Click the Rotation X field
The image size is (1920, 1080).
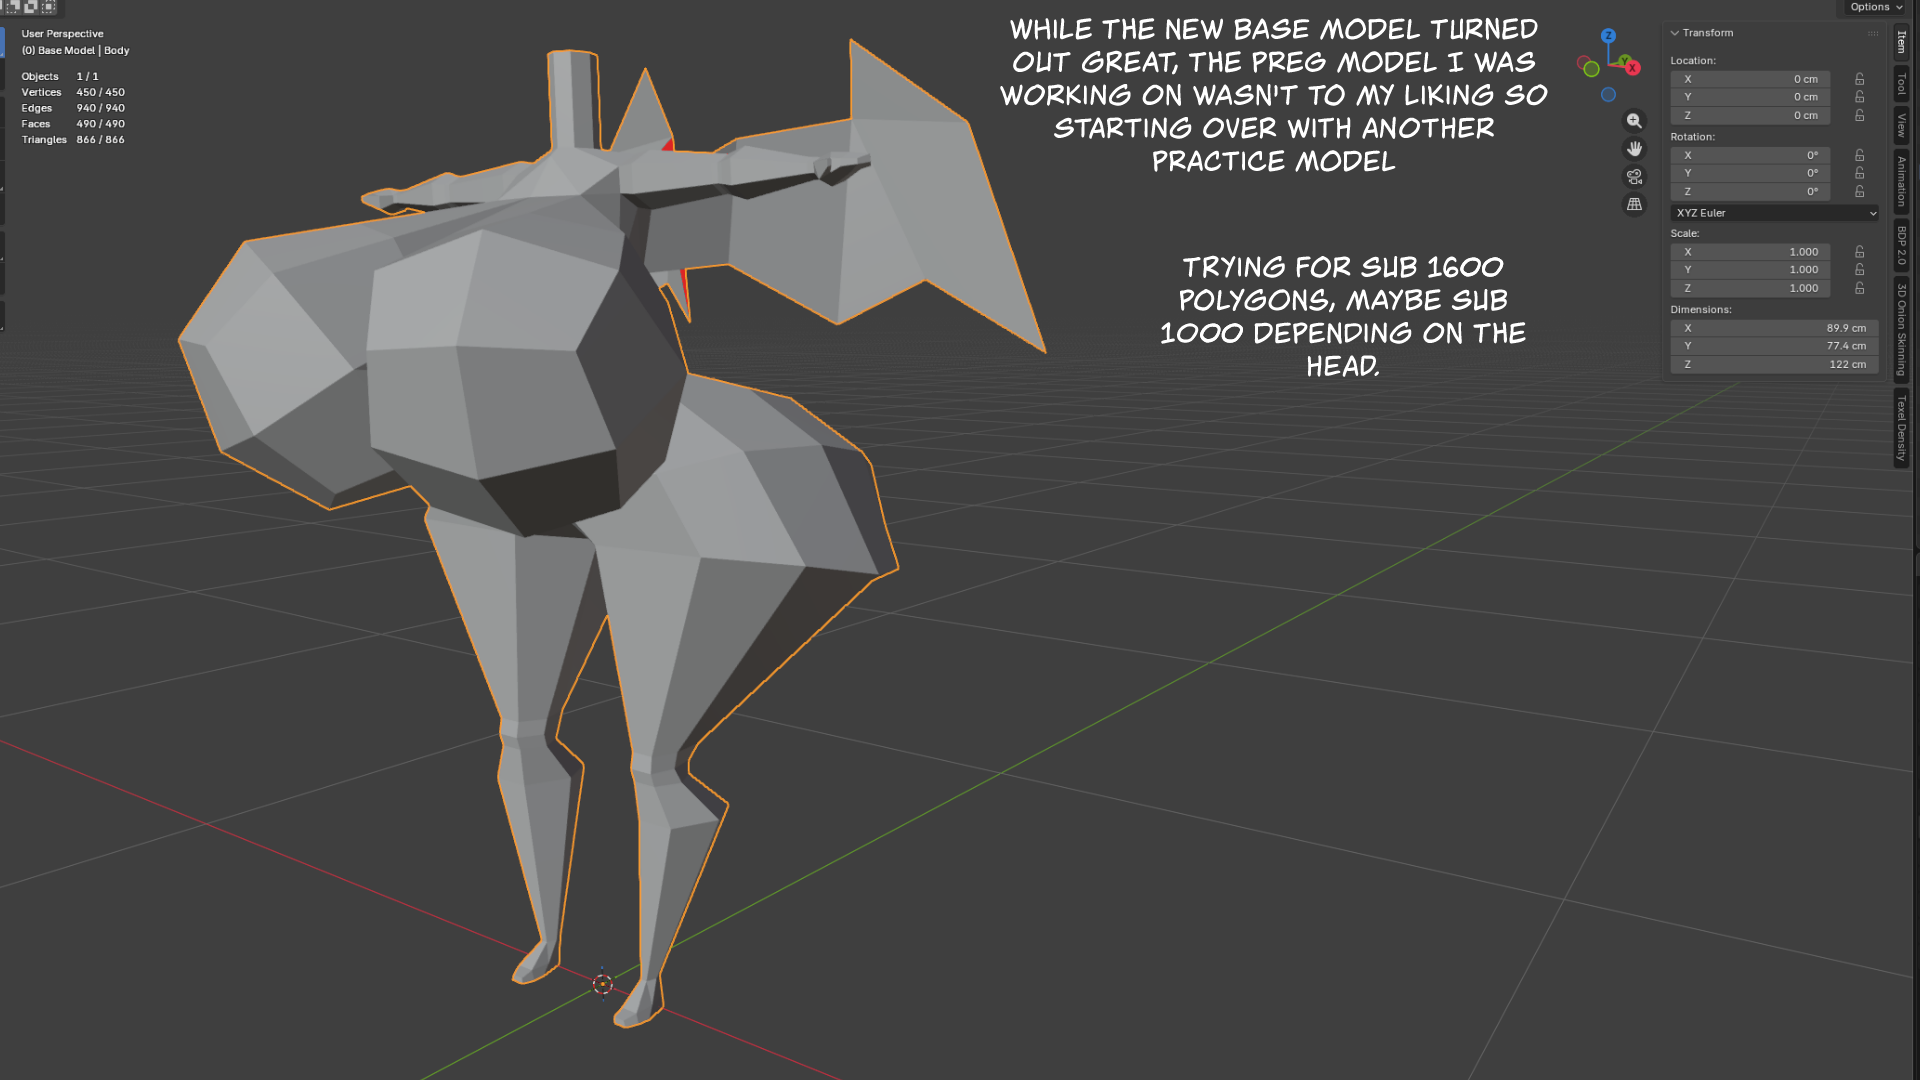1750,155
